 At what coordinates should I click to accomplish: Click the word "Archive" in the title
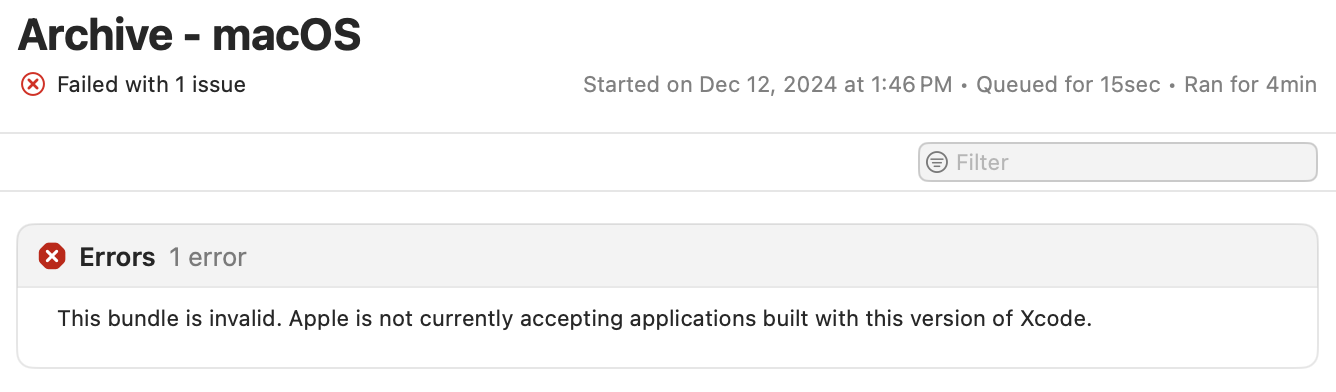[94, 35]
